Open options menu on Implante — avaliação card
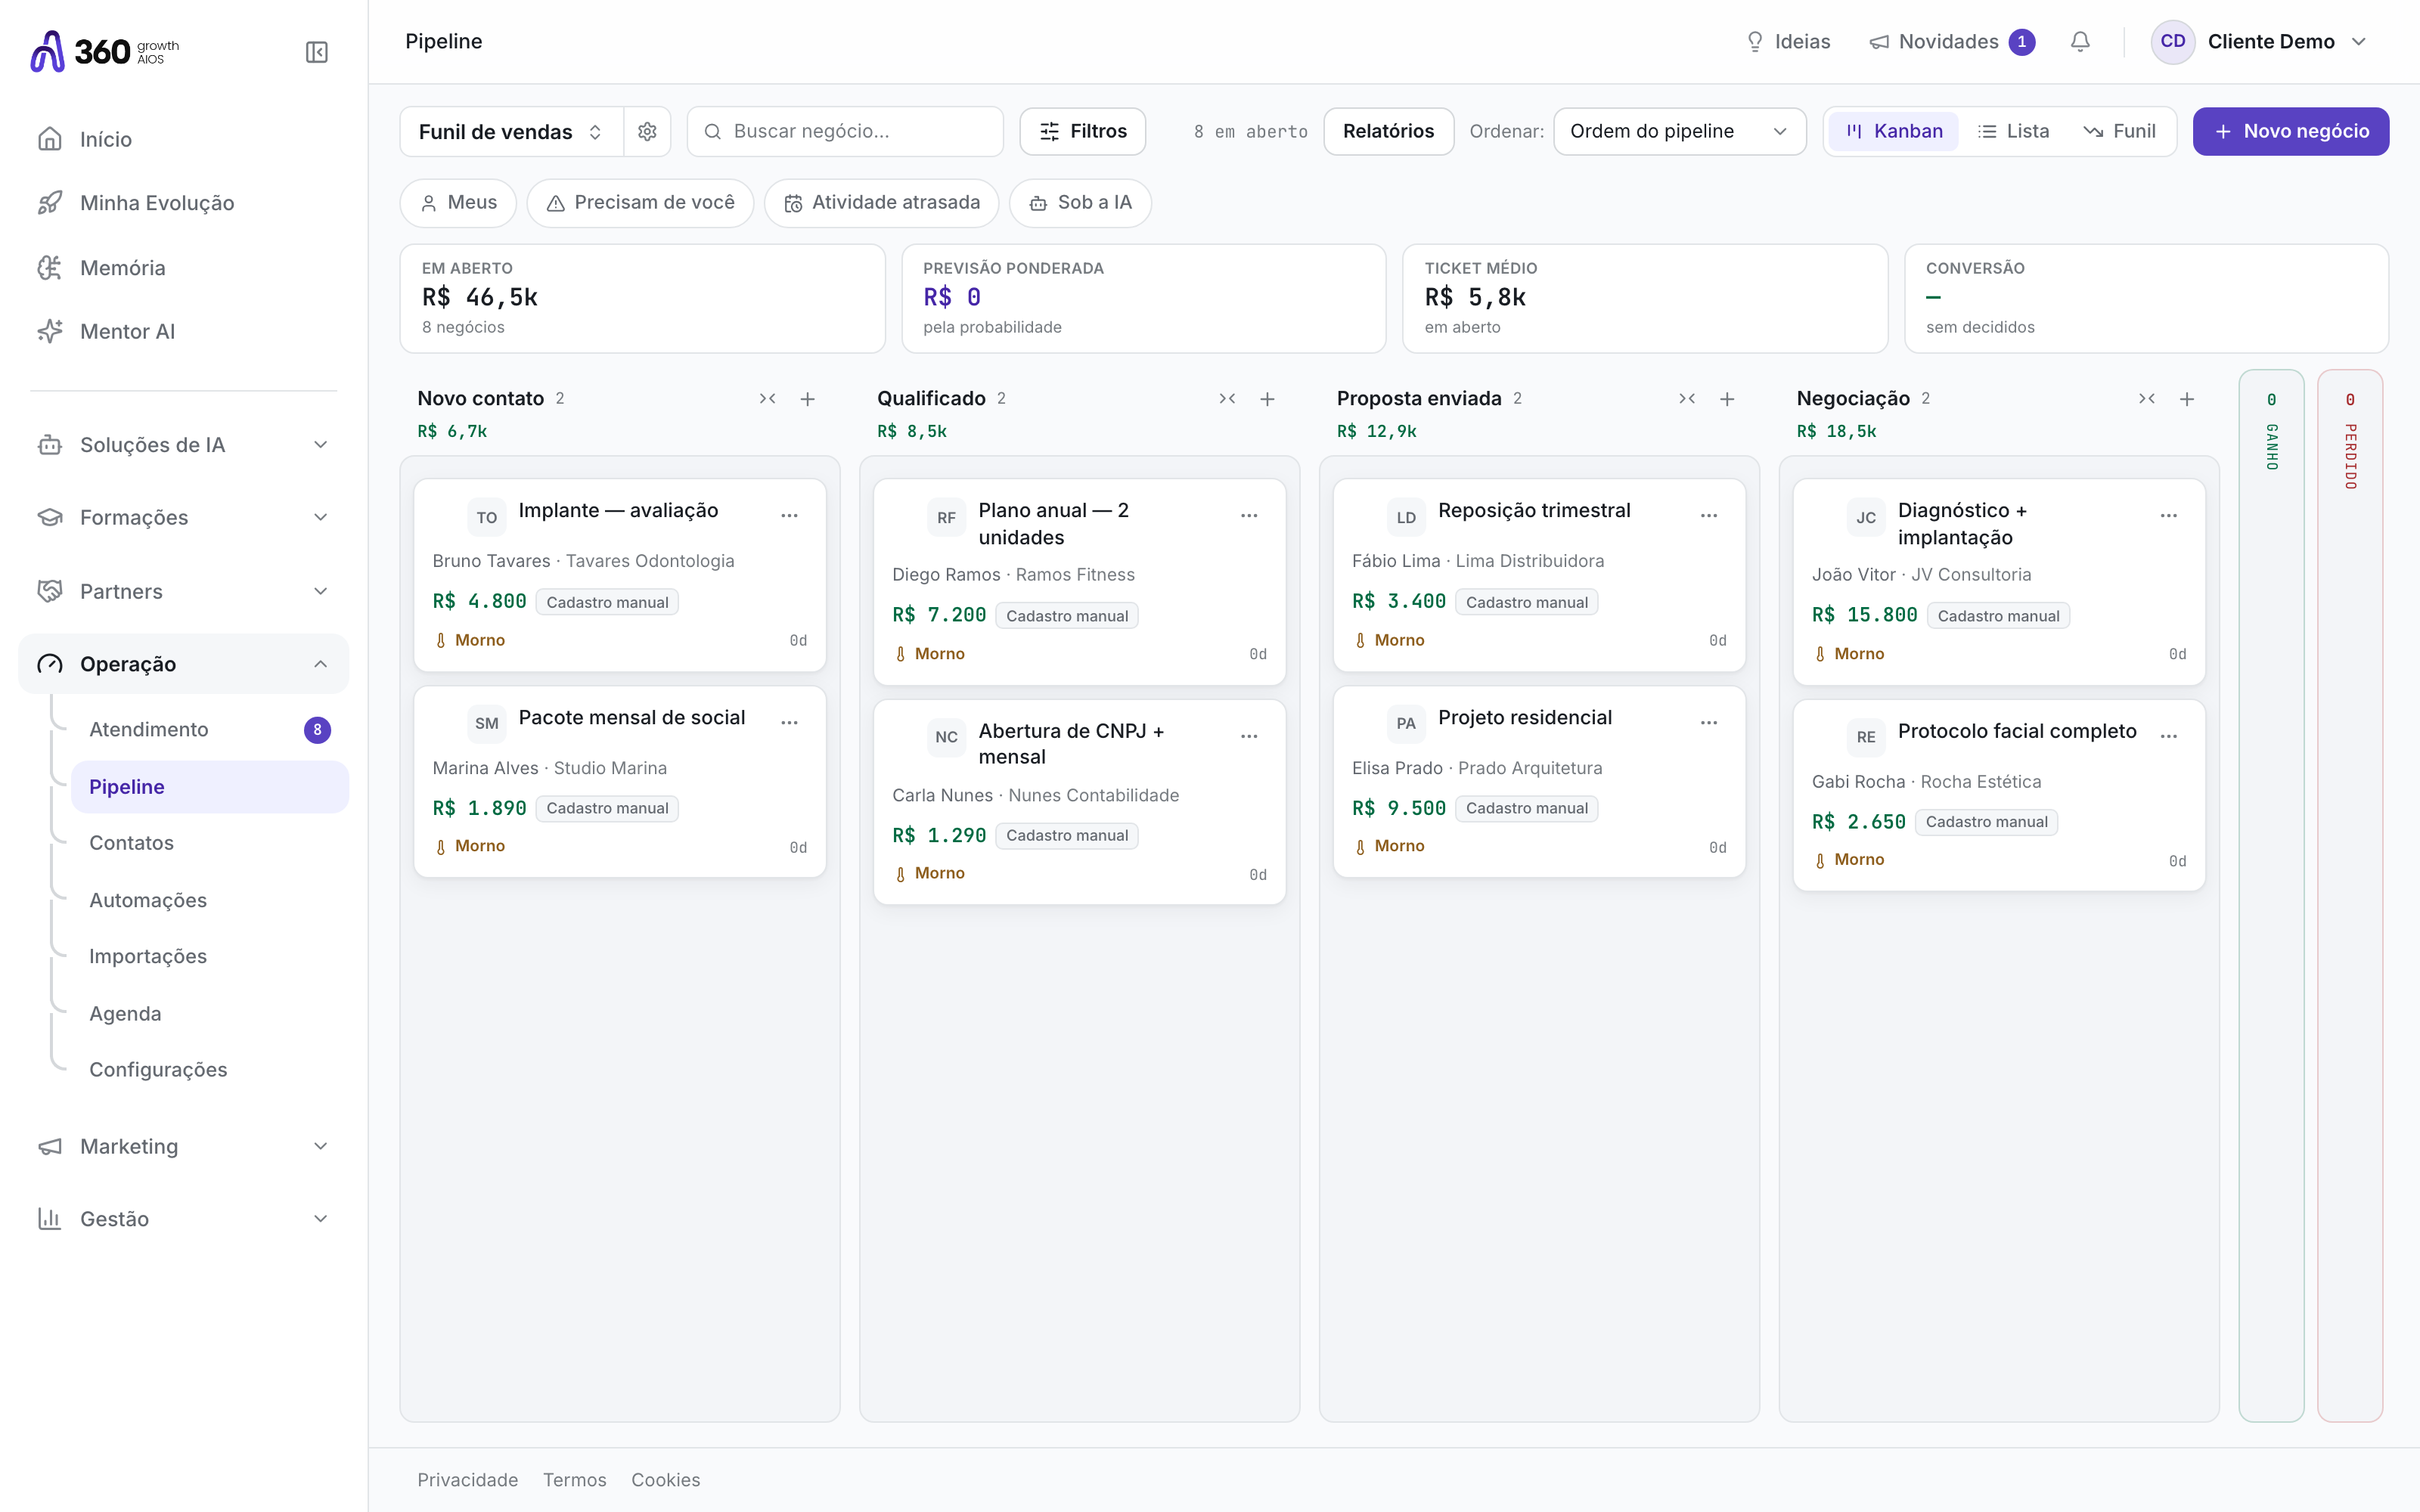Viewport: 2420px width, 1512px height. 789,516
